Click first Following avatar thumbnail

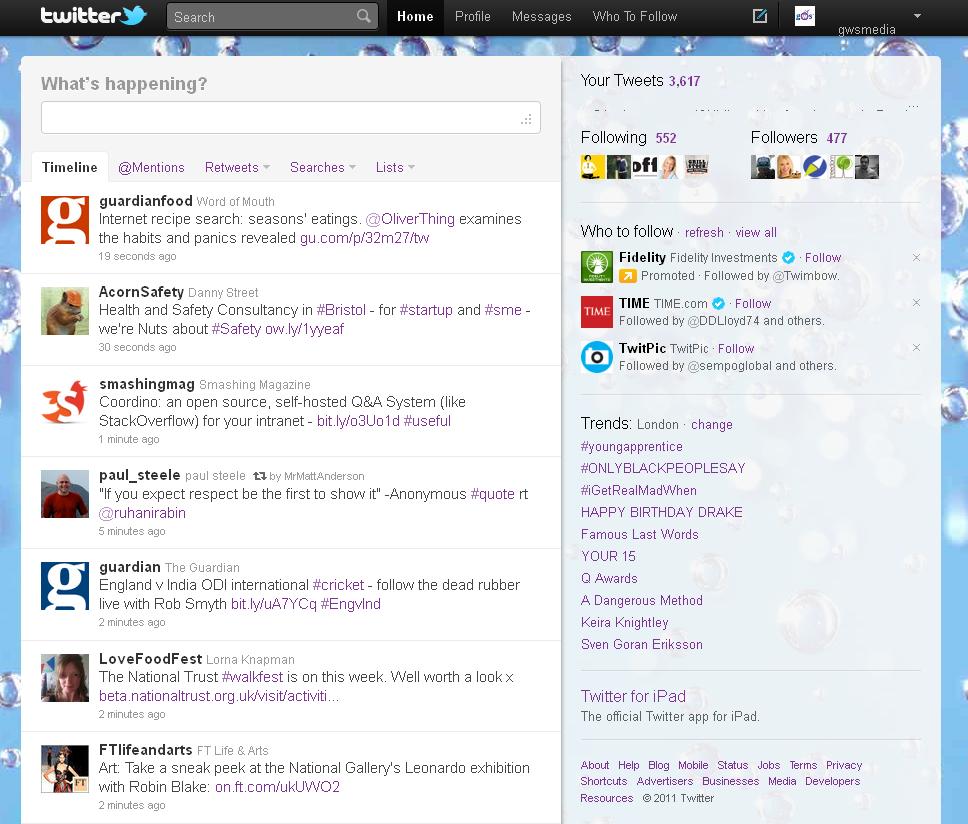click(592, 167)
